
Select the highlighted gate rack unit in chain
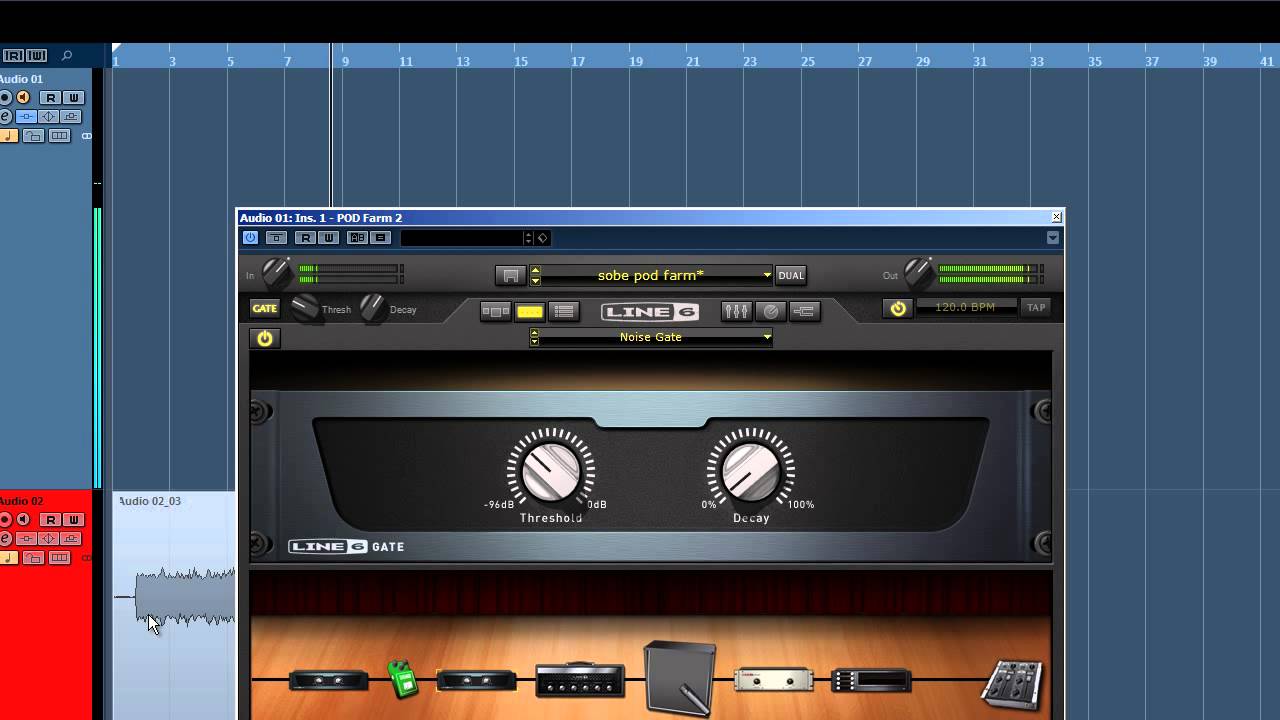pos(476,681)
